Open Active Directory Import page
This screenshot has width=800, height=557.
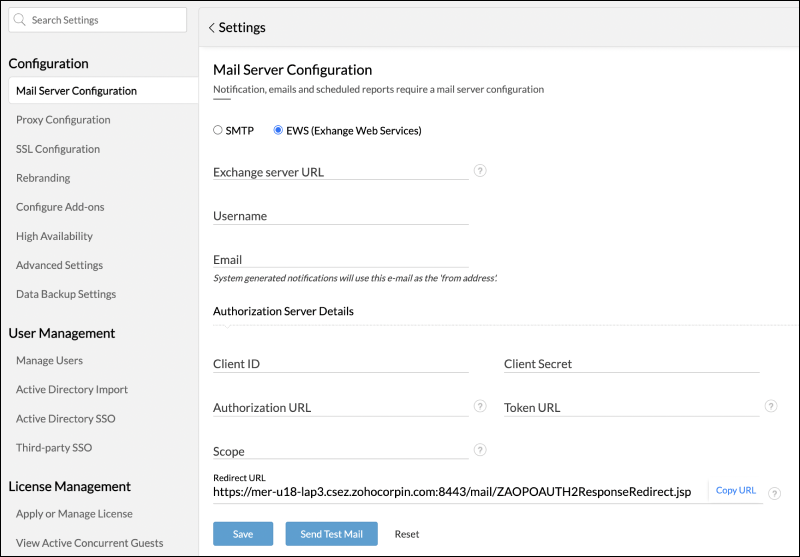click(x=72, y=389)
